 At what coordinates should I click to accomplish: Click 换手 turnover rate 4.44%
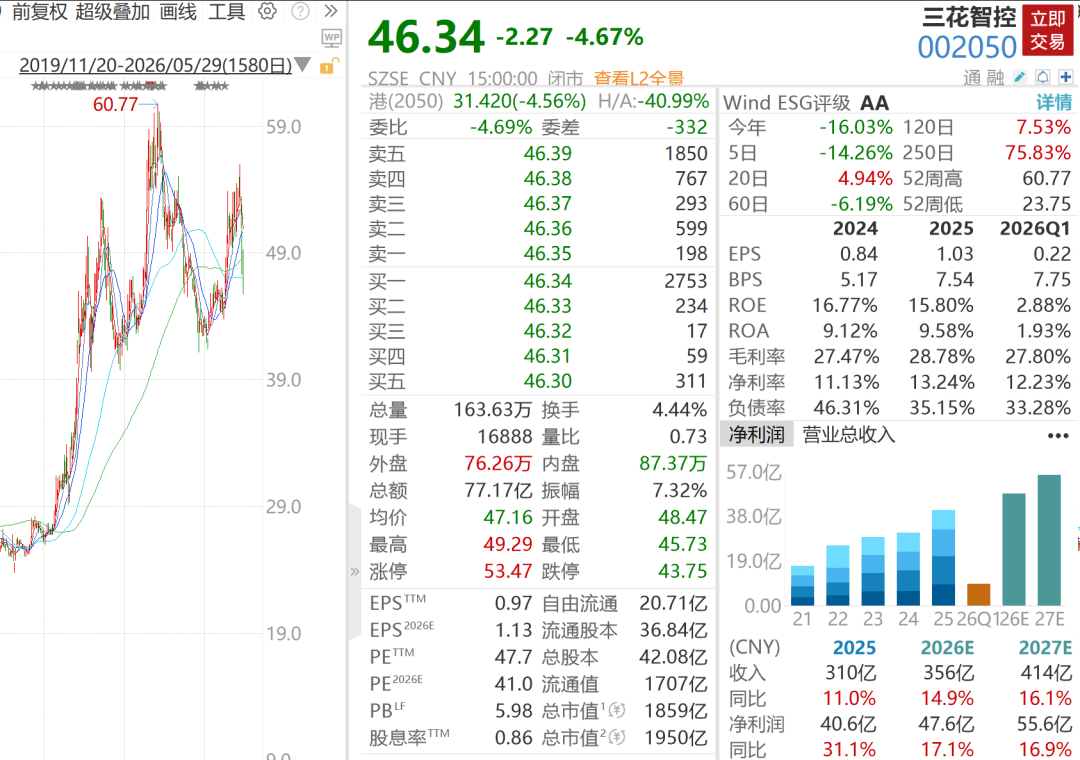click(680, 410)
